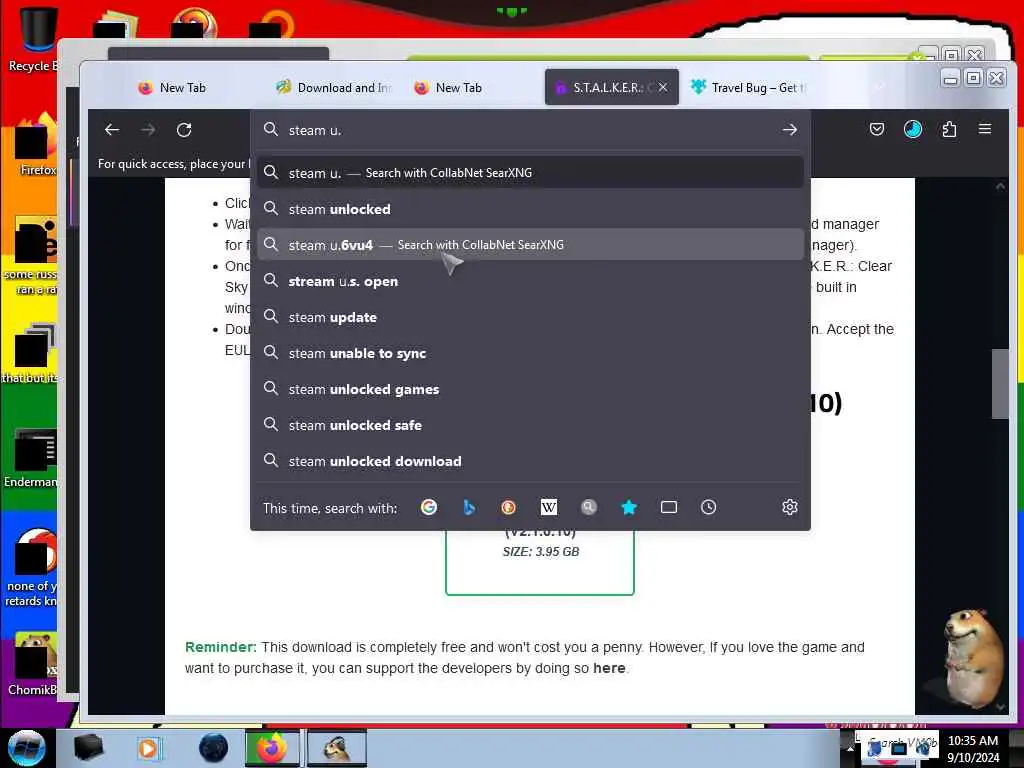The width and height of the screenshot is (1024, 768).
Task: Click the taskbar clock showing 10:35 AM
Action: click(972, 748)
